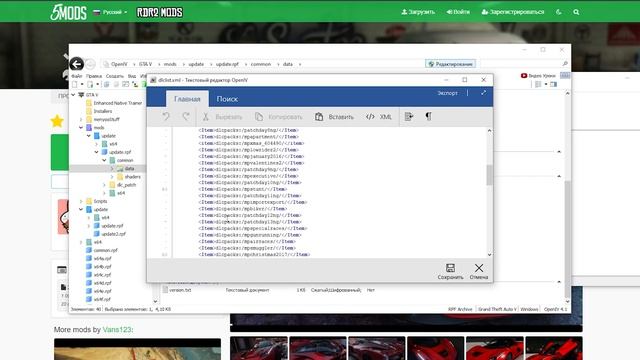
Task: Cut selection with the scissors Вырезать button
Action: pyautogui.click(x=222, y=117)
